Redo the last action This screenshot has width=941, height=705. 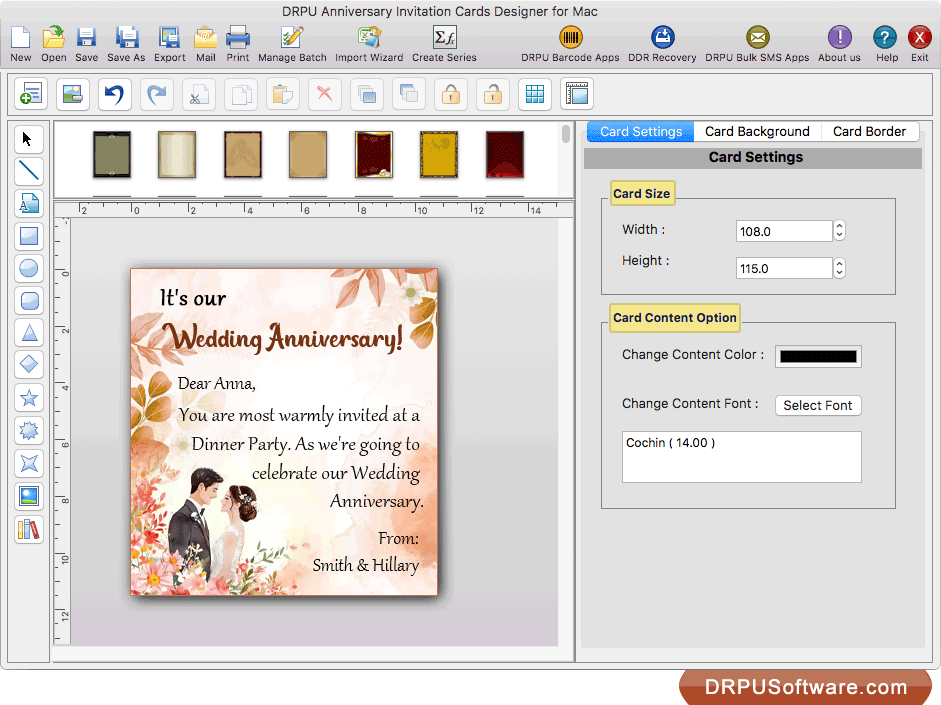[x=156, y=94]
